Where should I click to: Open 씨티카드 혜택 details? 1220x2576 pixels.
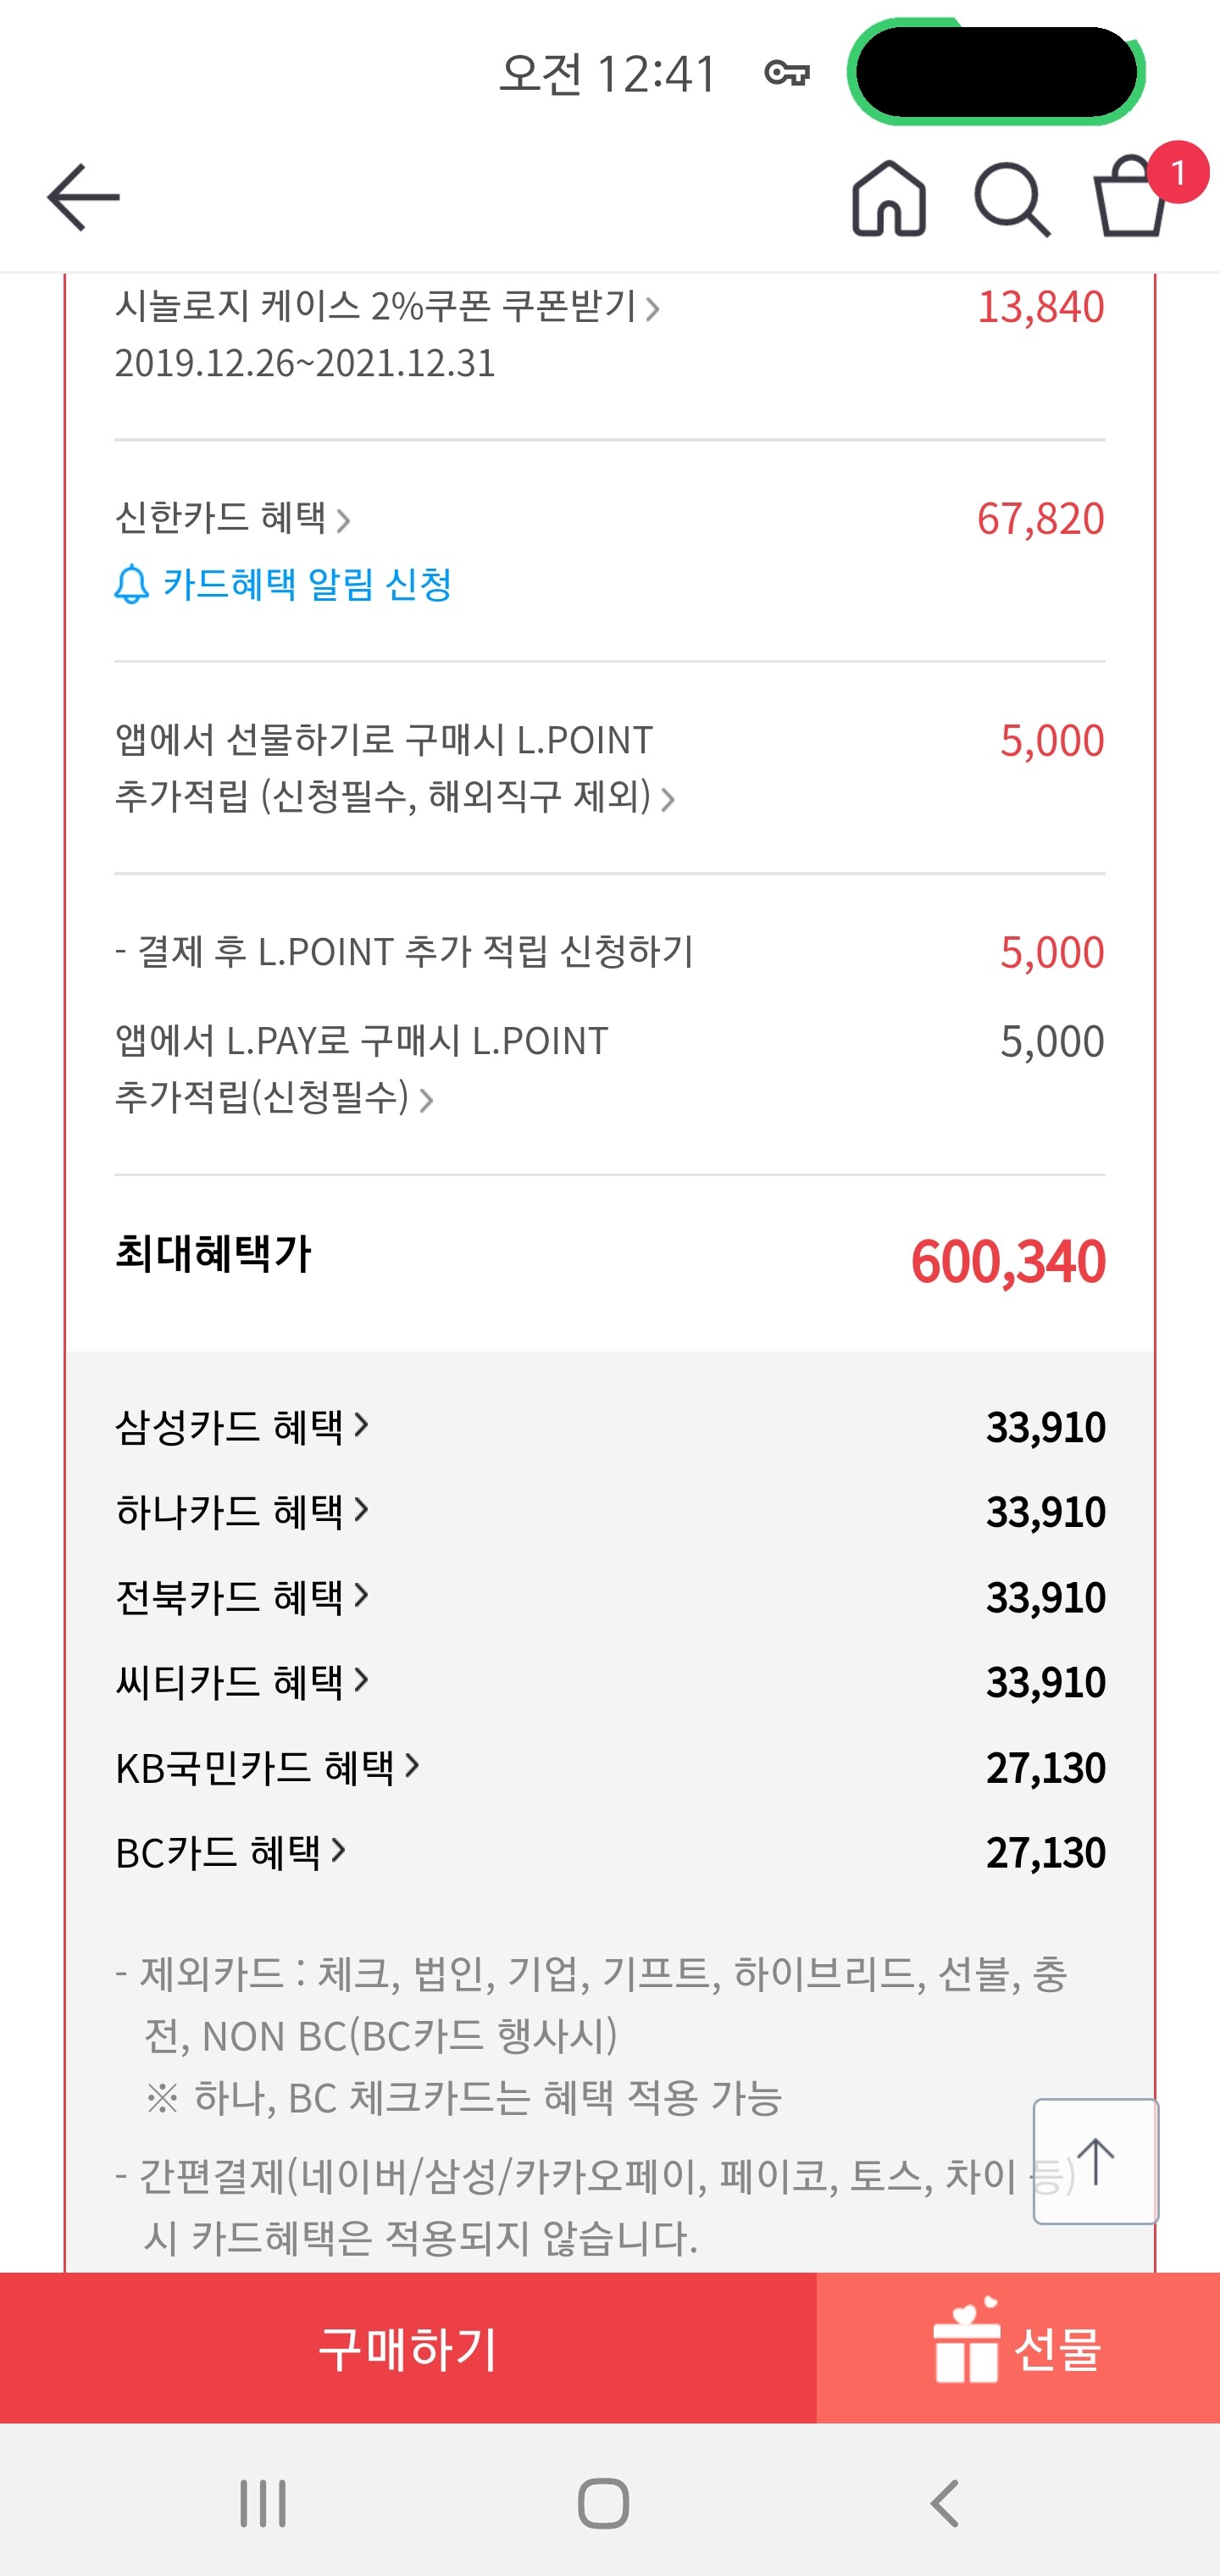[242, 1681]
